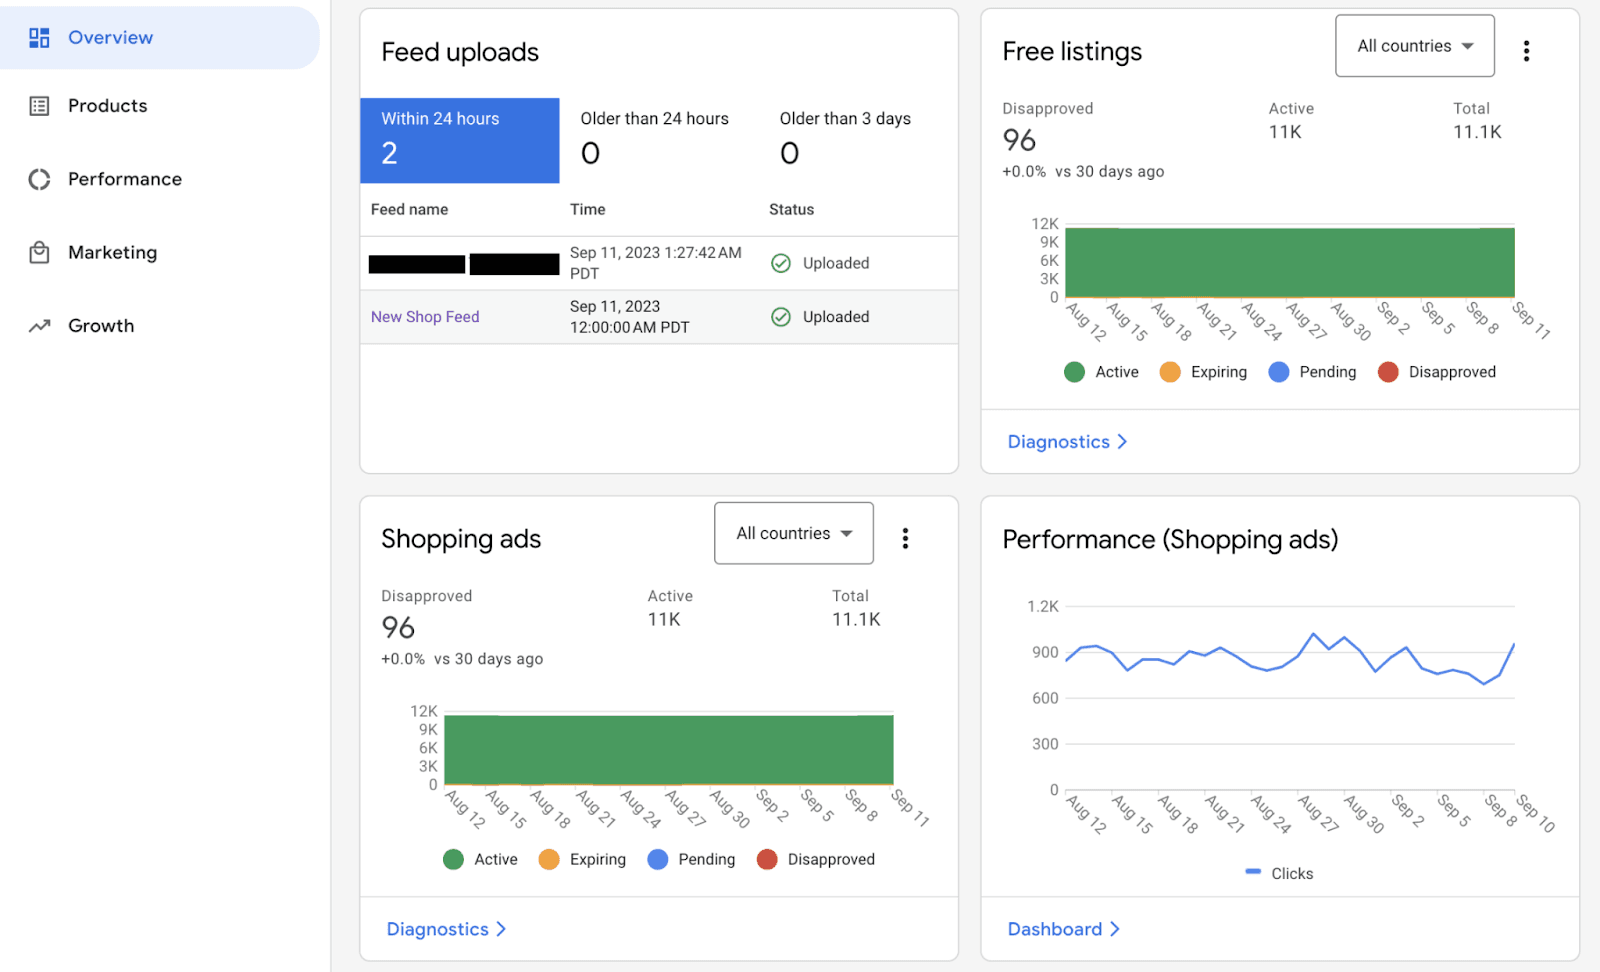Viewport: 1600px width, 972px height.
Task: Select the Marketing shopping bag icon
Action: click(x=39, y=252)
